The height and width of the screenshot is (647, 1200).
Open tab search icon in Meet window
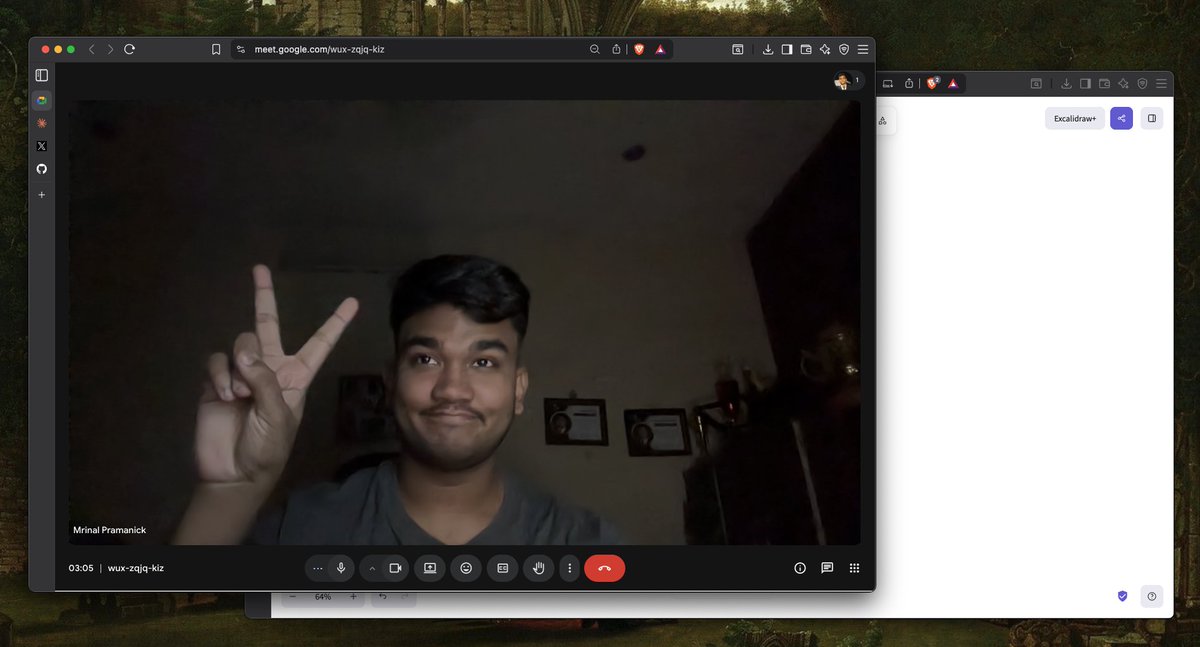pos(738,49)
